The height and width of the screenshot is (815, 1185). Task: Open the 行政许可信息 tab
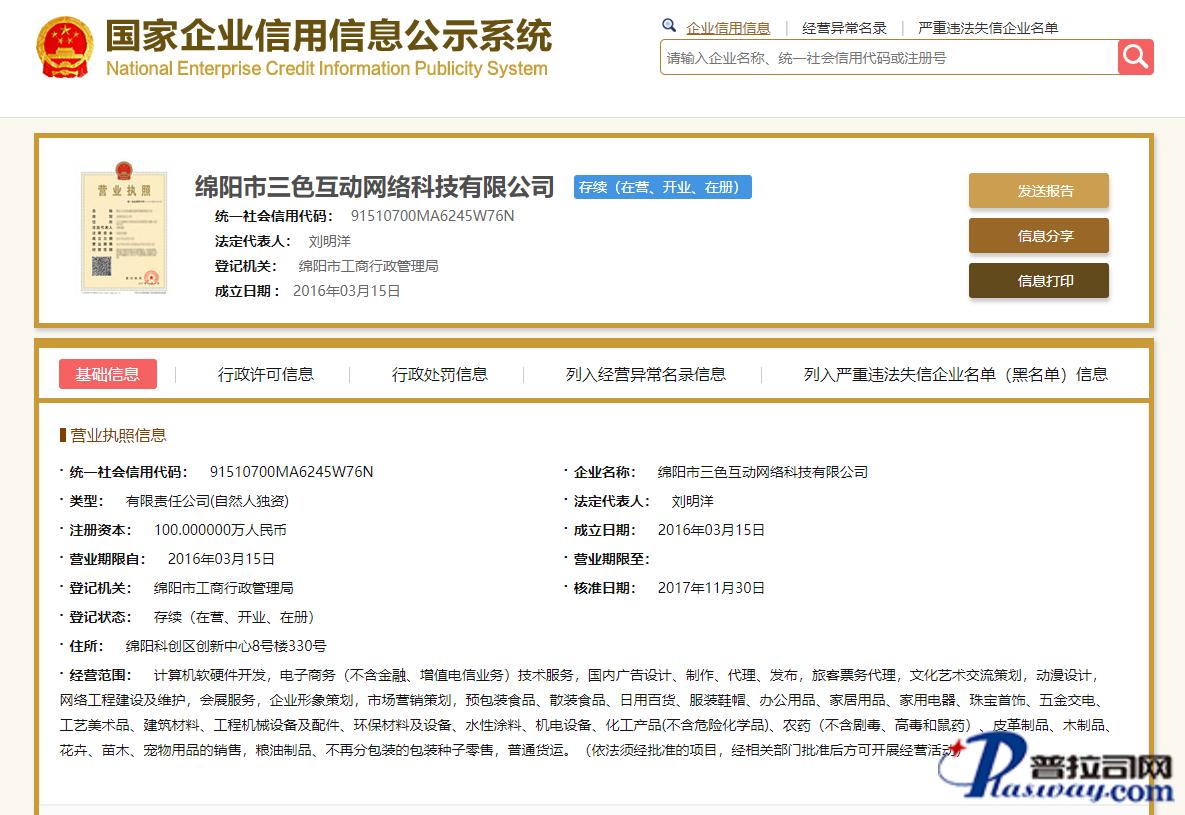pyautogui.click(x=266, y=374)
